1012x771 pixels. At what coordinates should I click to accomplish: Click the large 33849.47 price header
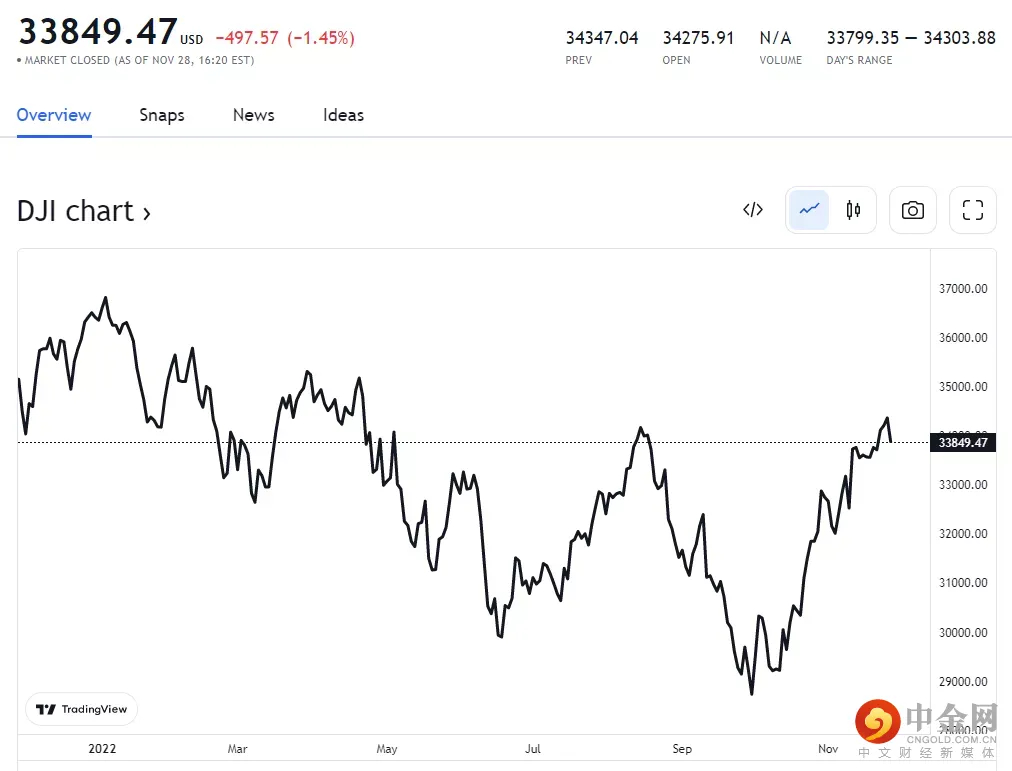98,32
